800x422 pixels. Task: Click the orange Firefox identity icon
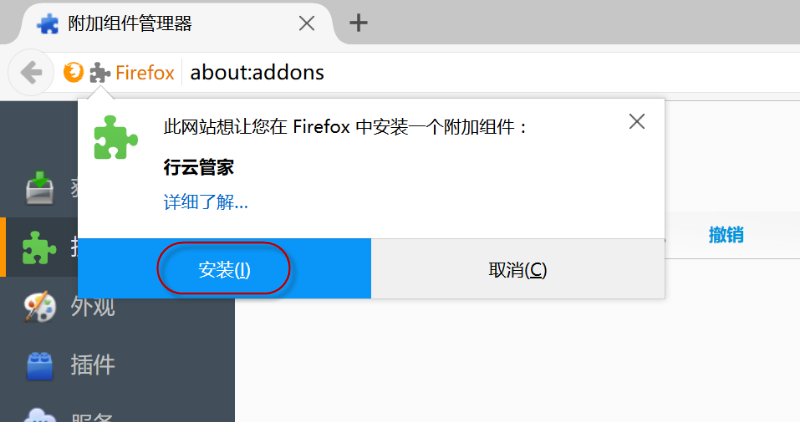(x=73, y=72)
